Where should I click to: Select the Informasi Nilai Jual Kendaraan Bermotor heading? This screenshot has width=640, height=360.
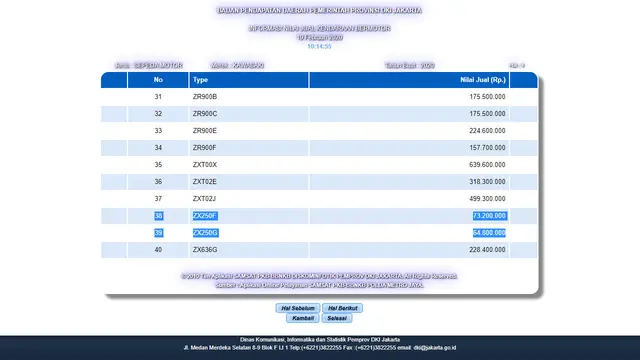(319, 29)
